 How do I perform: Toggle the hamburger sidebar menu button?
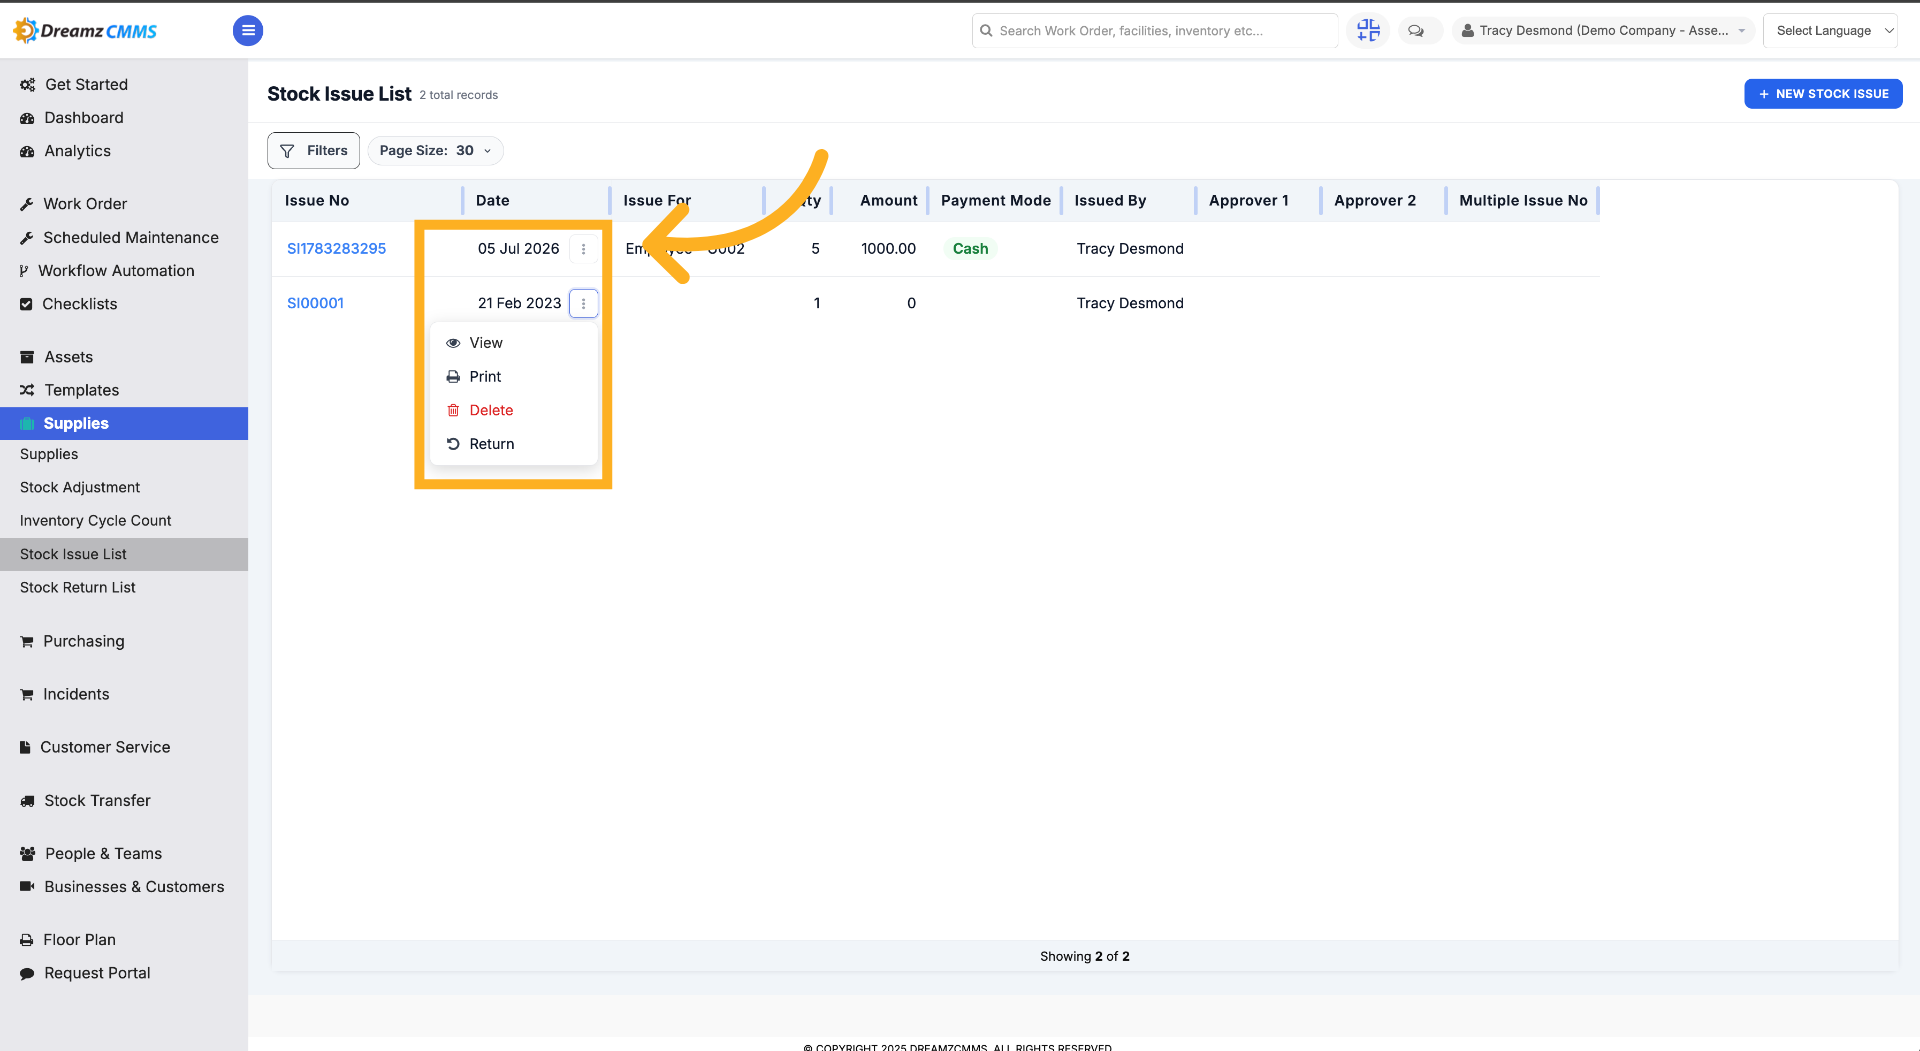point(248,31)
